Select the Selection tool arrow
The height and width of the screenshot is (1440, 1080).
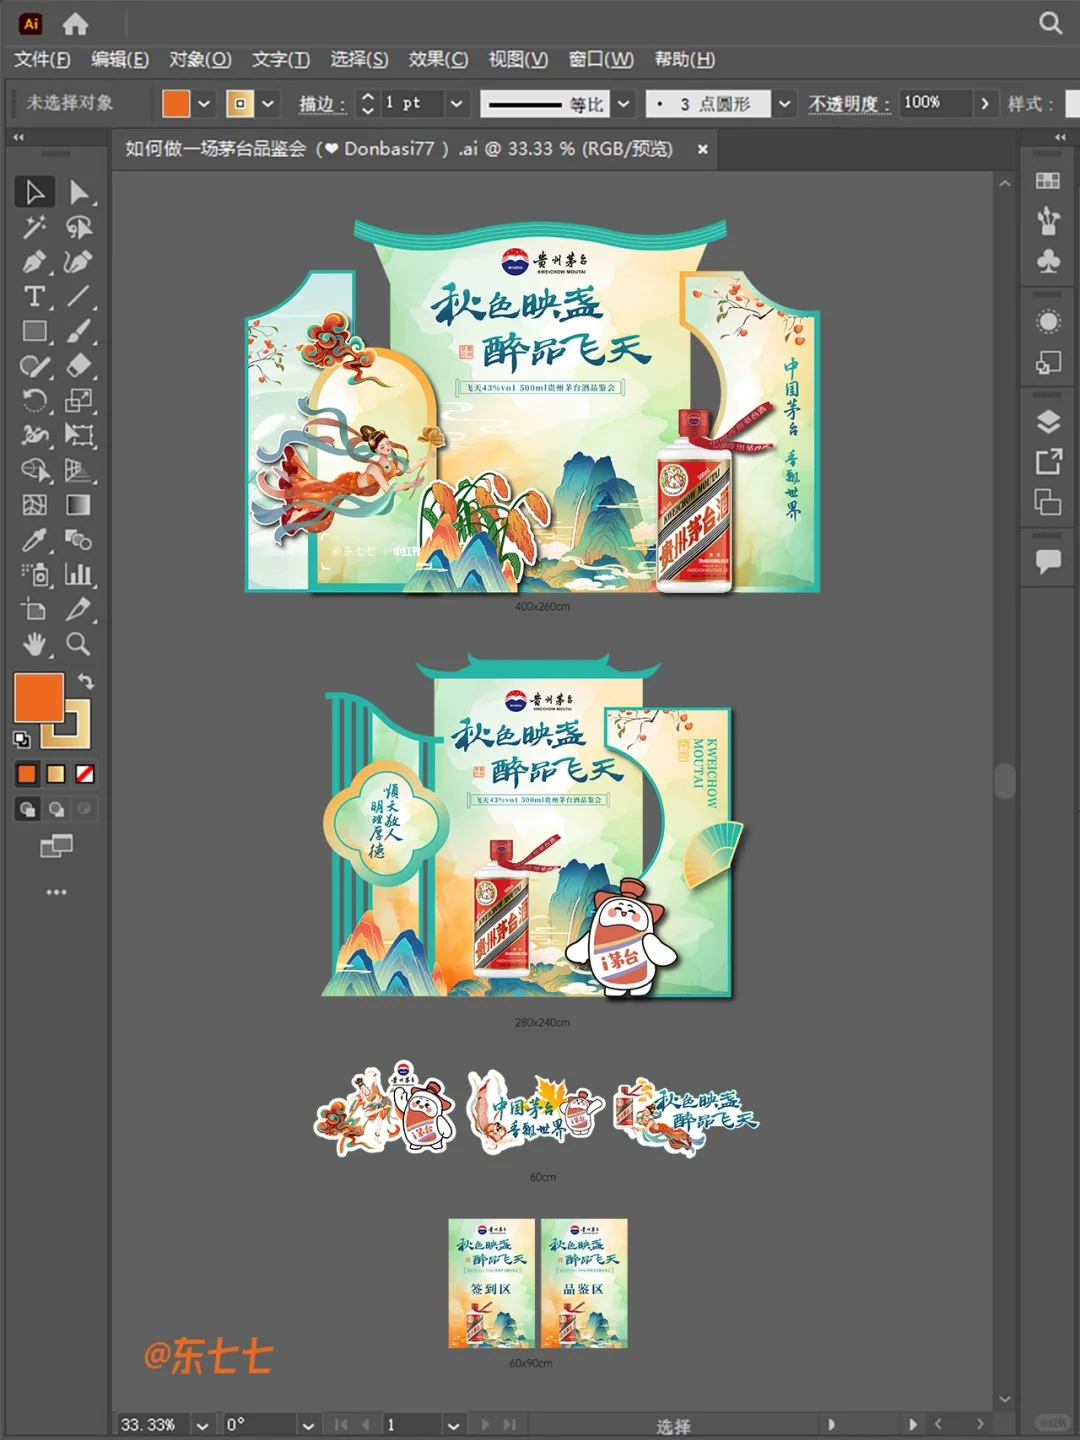point(34,192)
